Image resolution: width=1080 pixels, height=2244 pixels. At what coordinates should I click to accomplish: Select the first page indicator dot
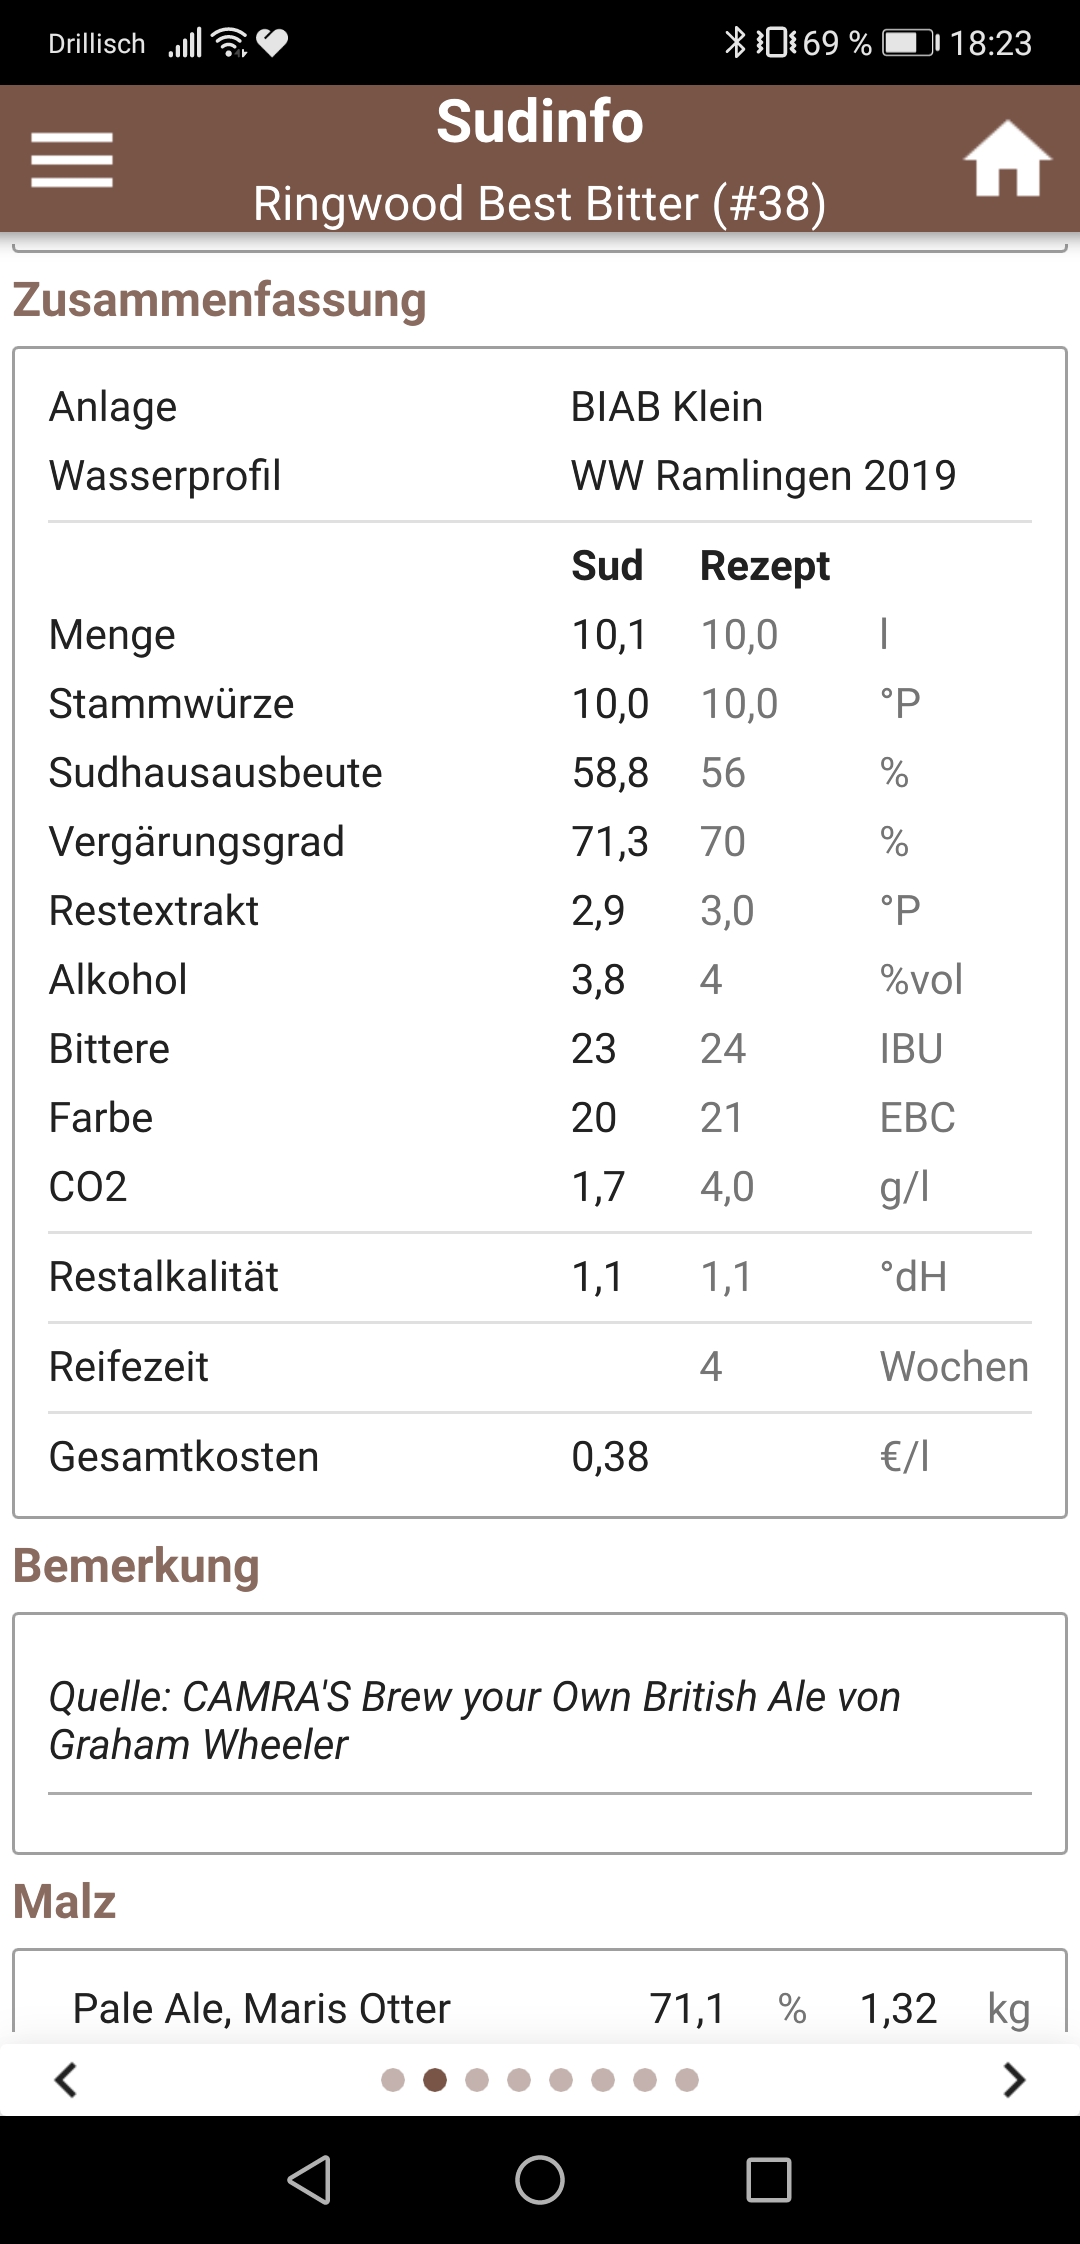tap(393, 2080)
